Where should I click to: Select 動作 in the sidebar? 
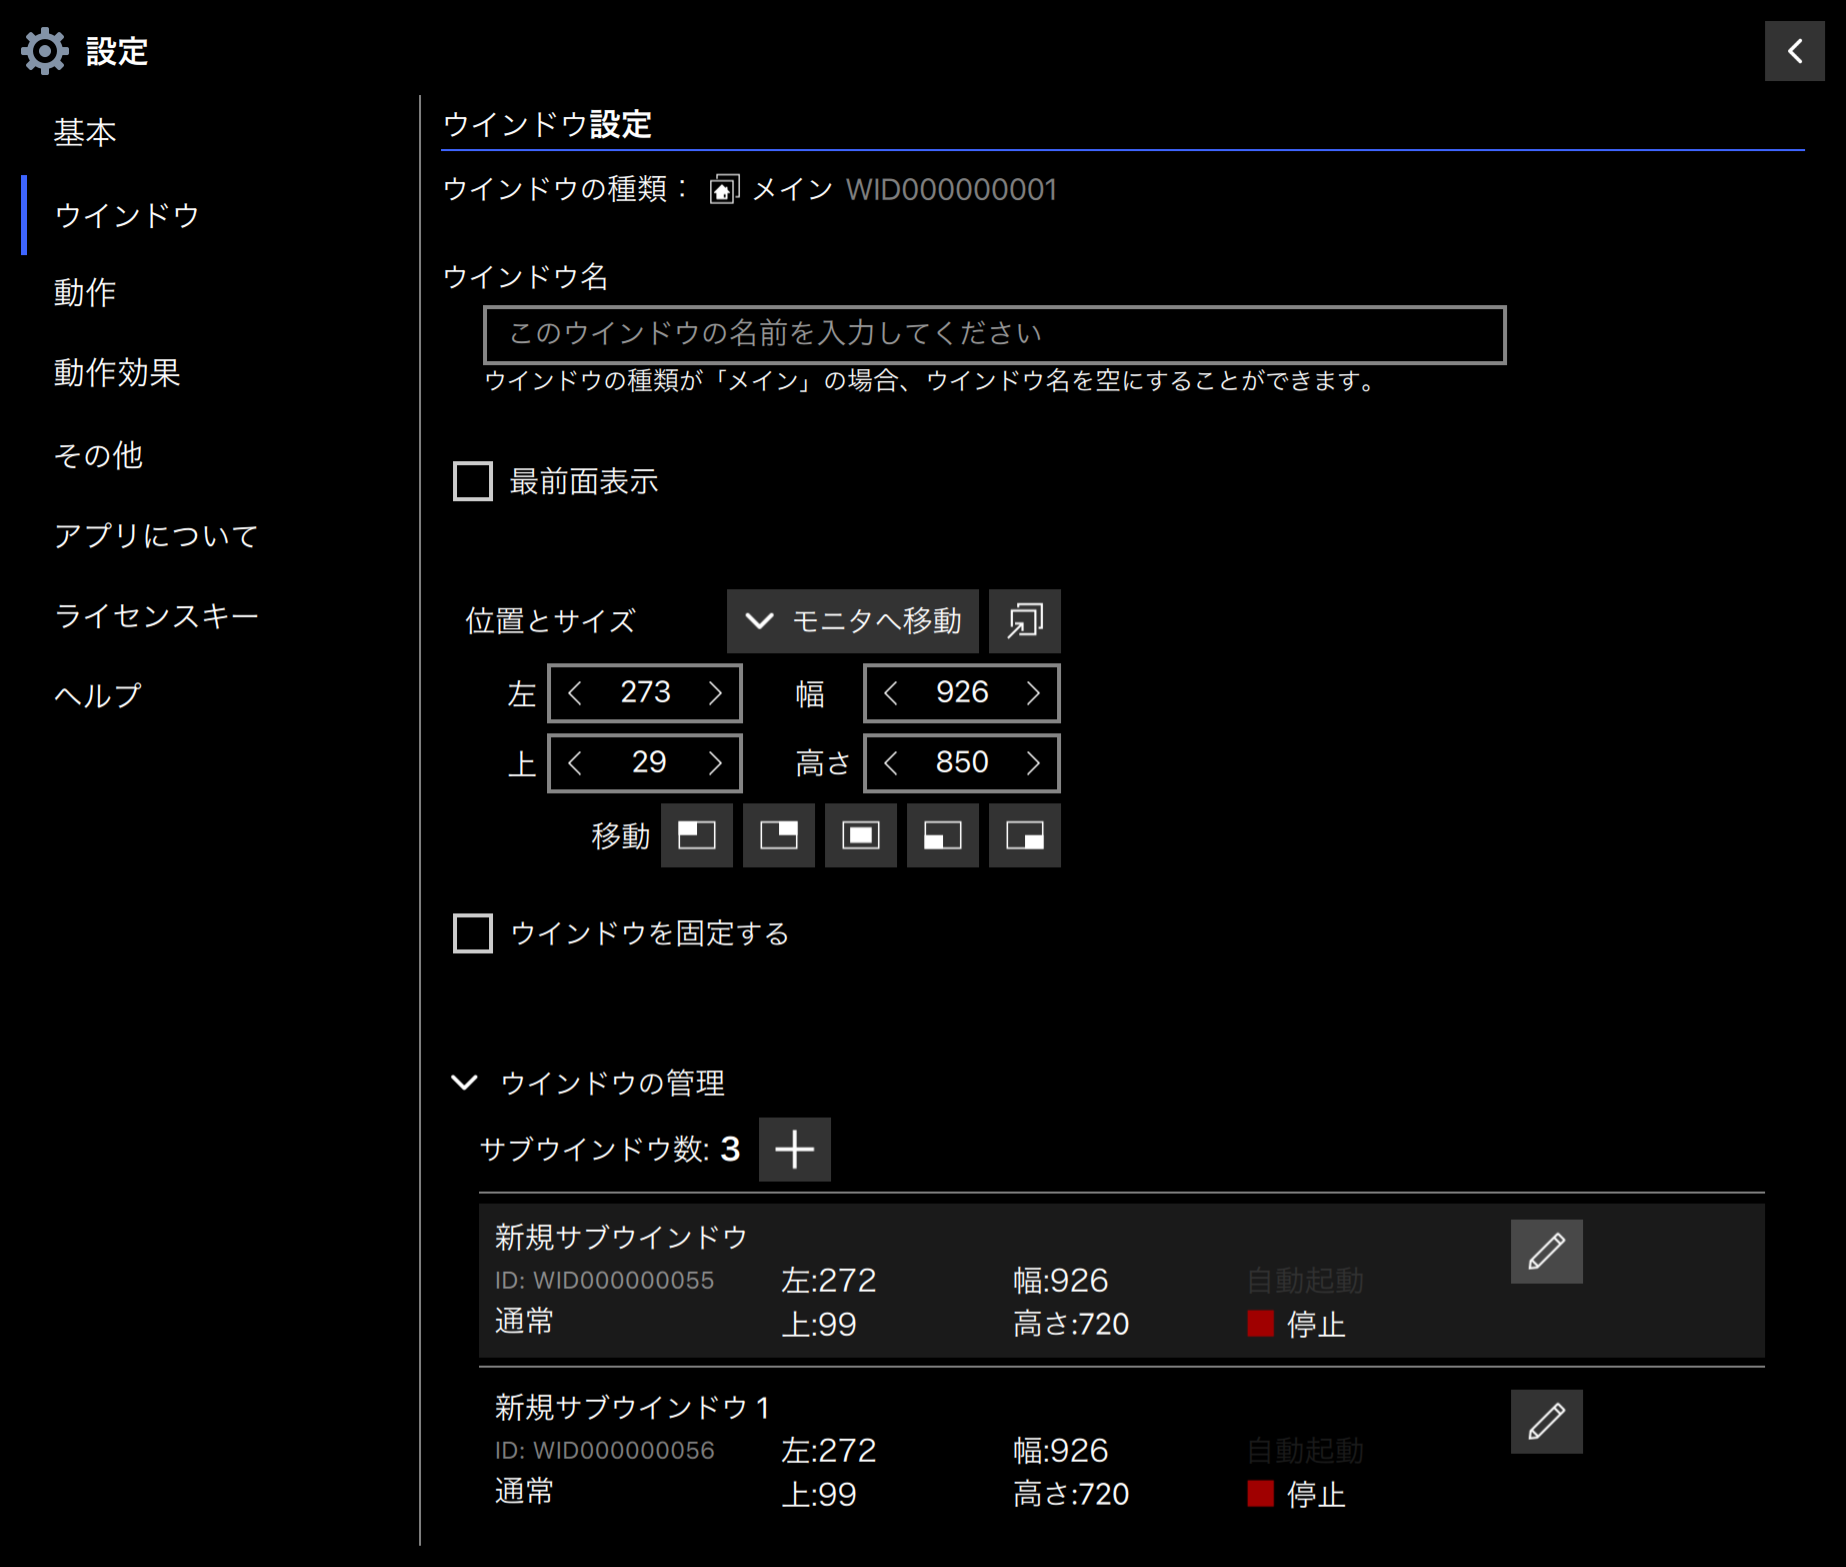point(84,293)
